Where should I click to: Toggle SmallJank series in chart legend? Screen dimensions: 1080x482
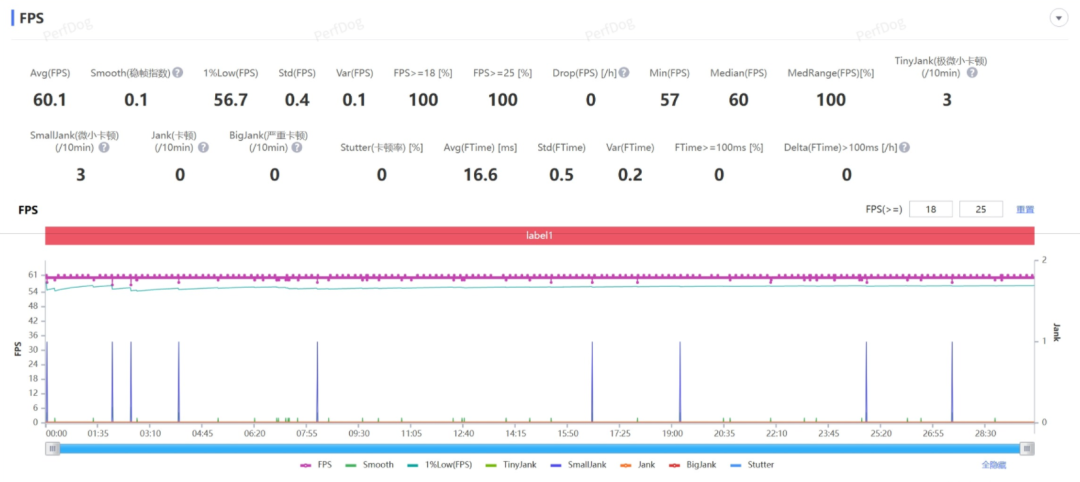point(578,465)
